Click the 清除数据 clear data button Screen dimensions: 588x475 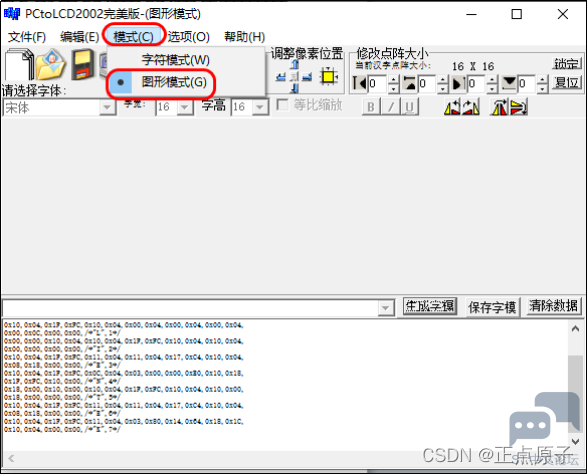click(554, 306)
